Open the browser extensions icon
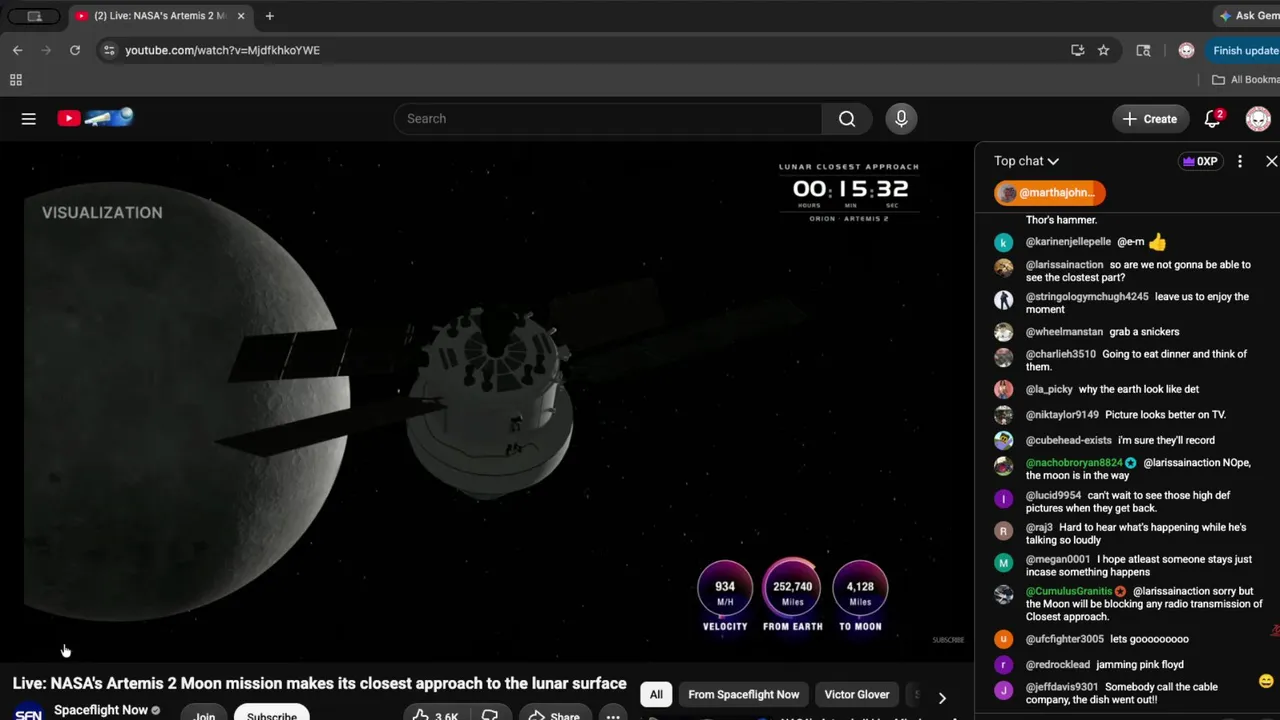 (1144, 50)
